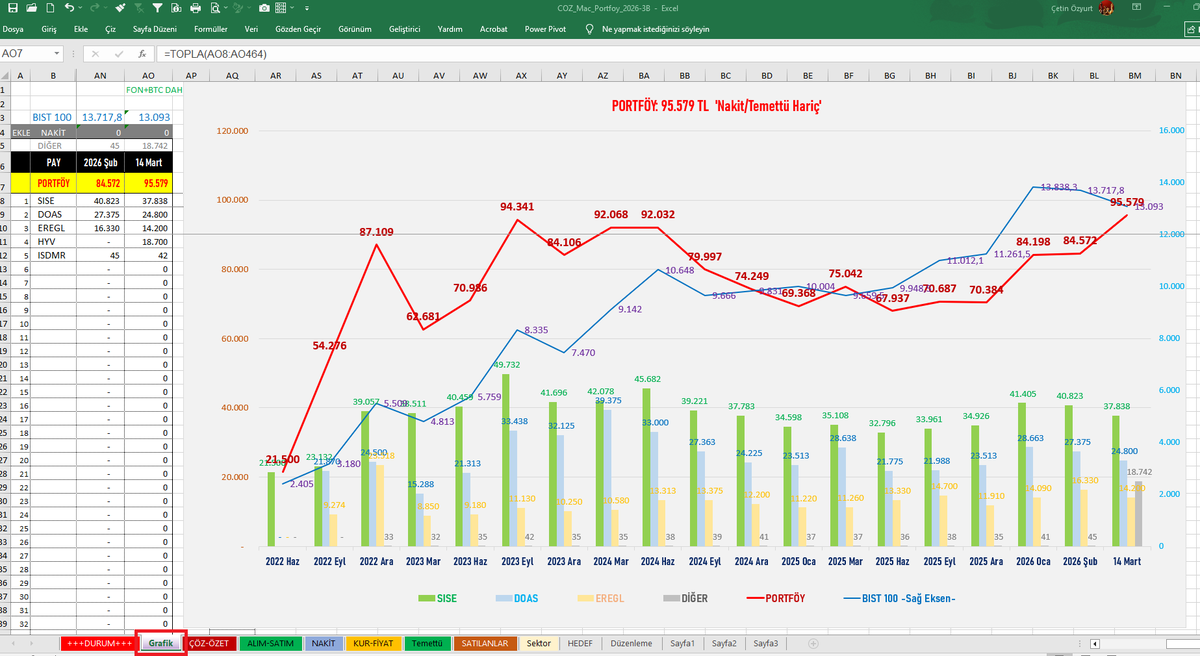This screenshot has height=656, width=1200.
Task: Open the Geliştirici ribbon tab
Action: pos(404,30)
